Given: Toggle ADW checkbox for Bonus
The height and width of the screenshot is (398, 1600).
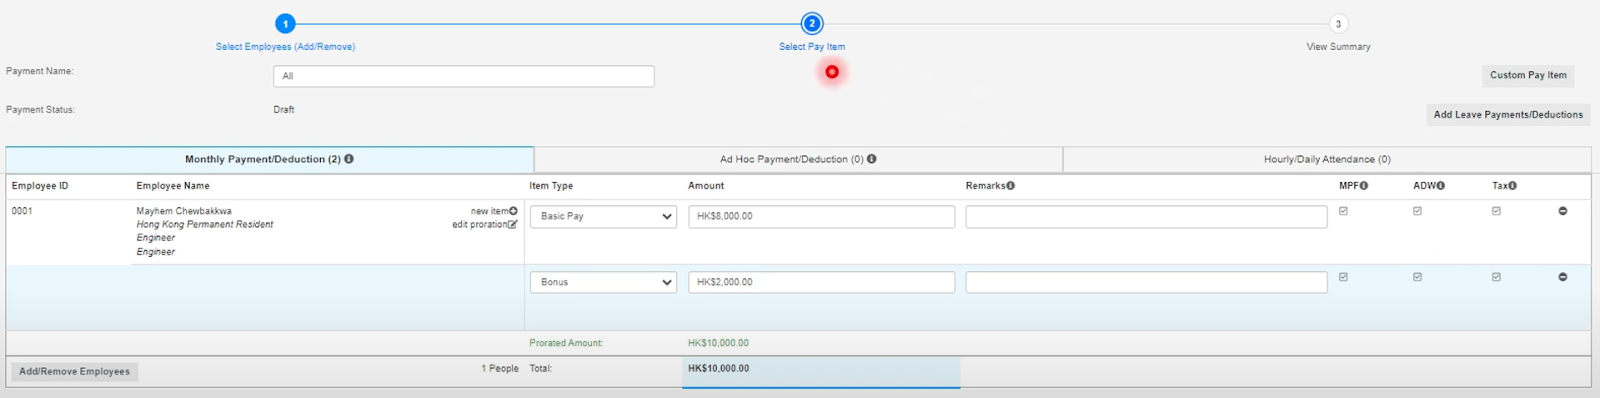Looking at the screenshot, I should coord(1417,277).
